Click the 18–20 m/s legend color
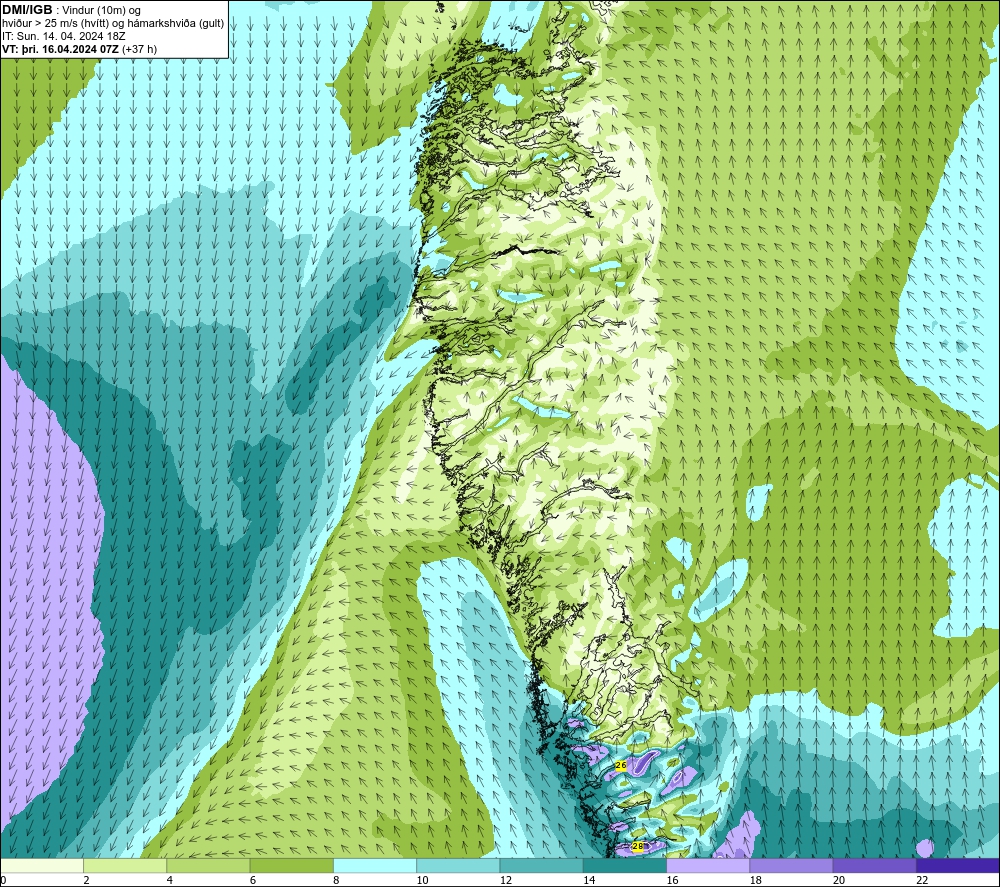Screen dimensions: 1000x887 tap(791, 865)
